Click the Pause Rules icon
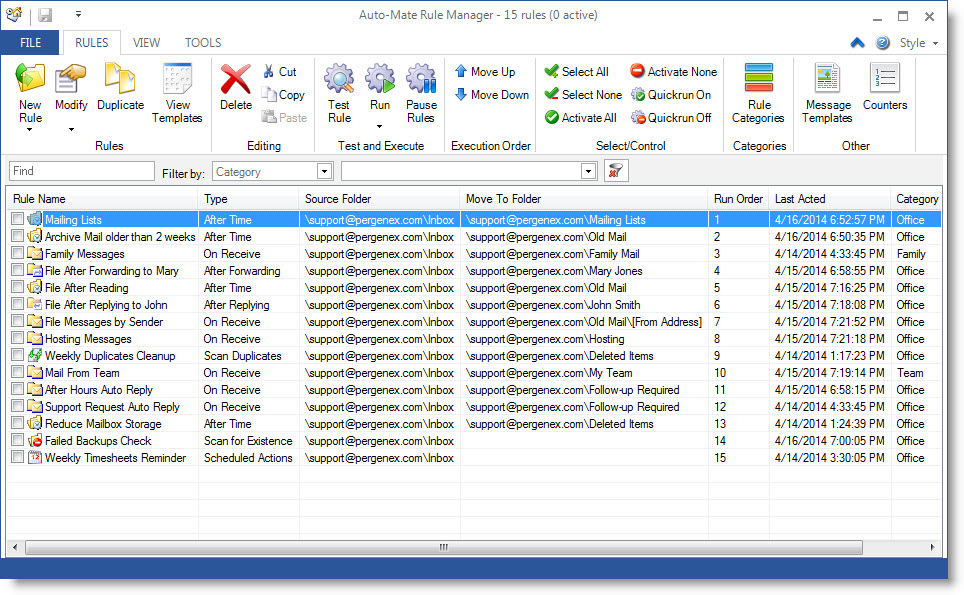Screen dimensions: 964x595 pos(421,90)
